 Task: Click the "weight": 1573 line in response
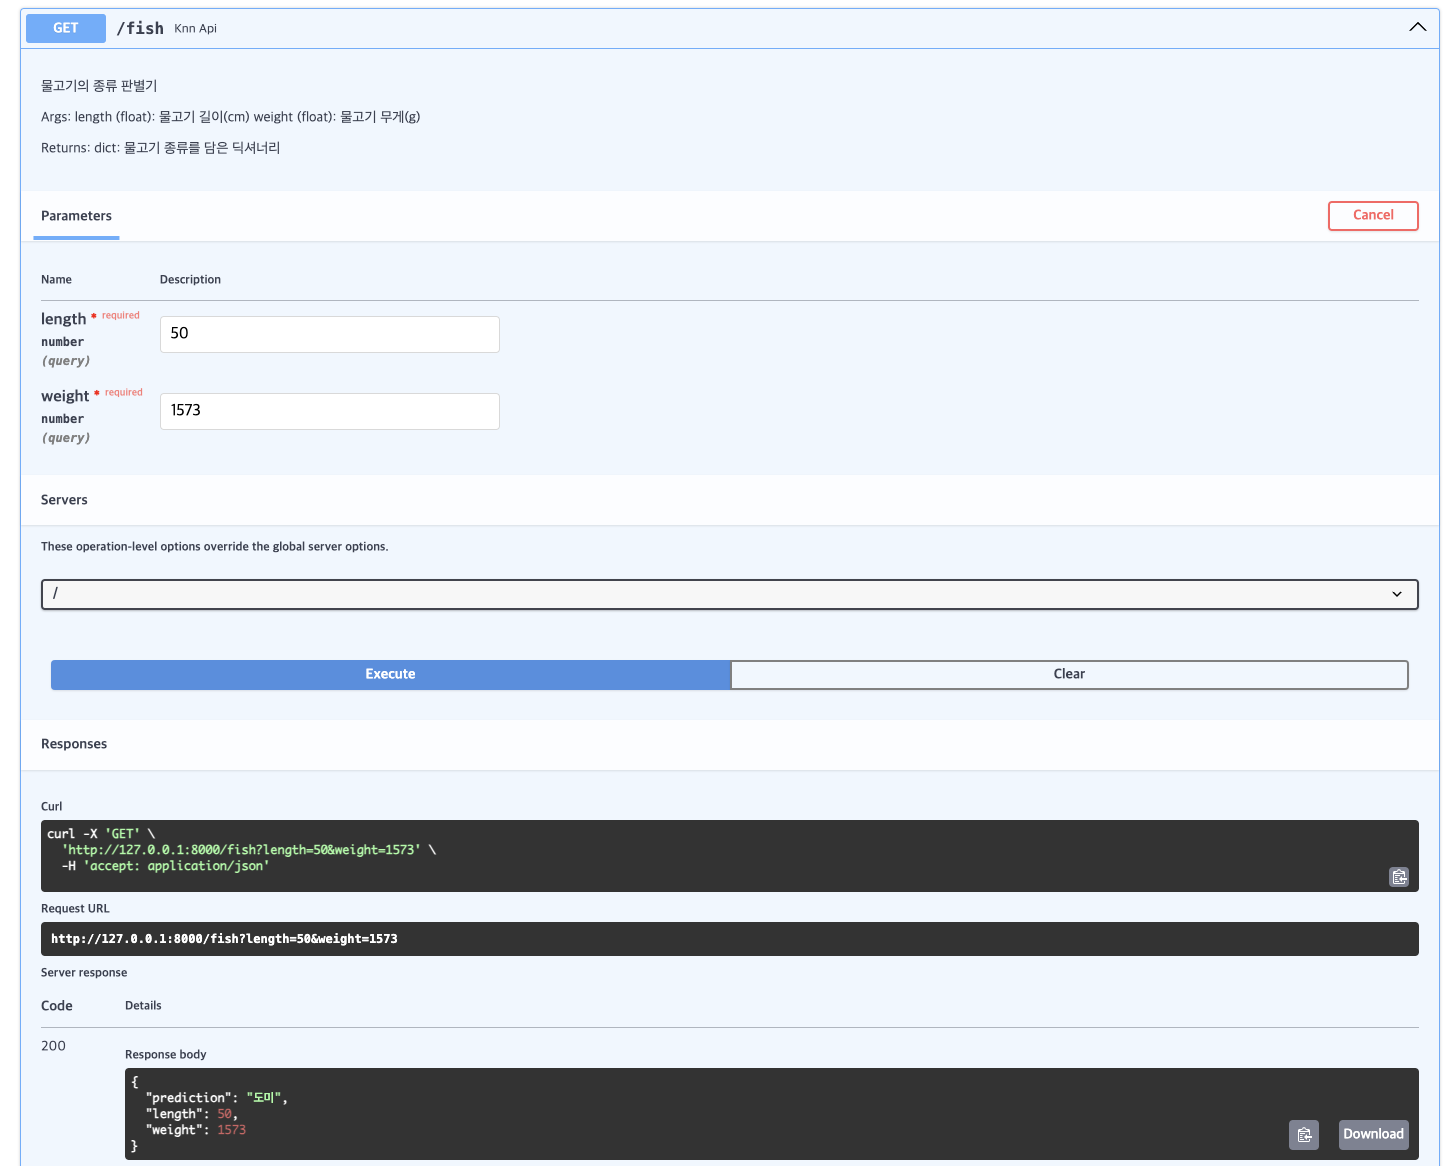[x=195, y=1130]
